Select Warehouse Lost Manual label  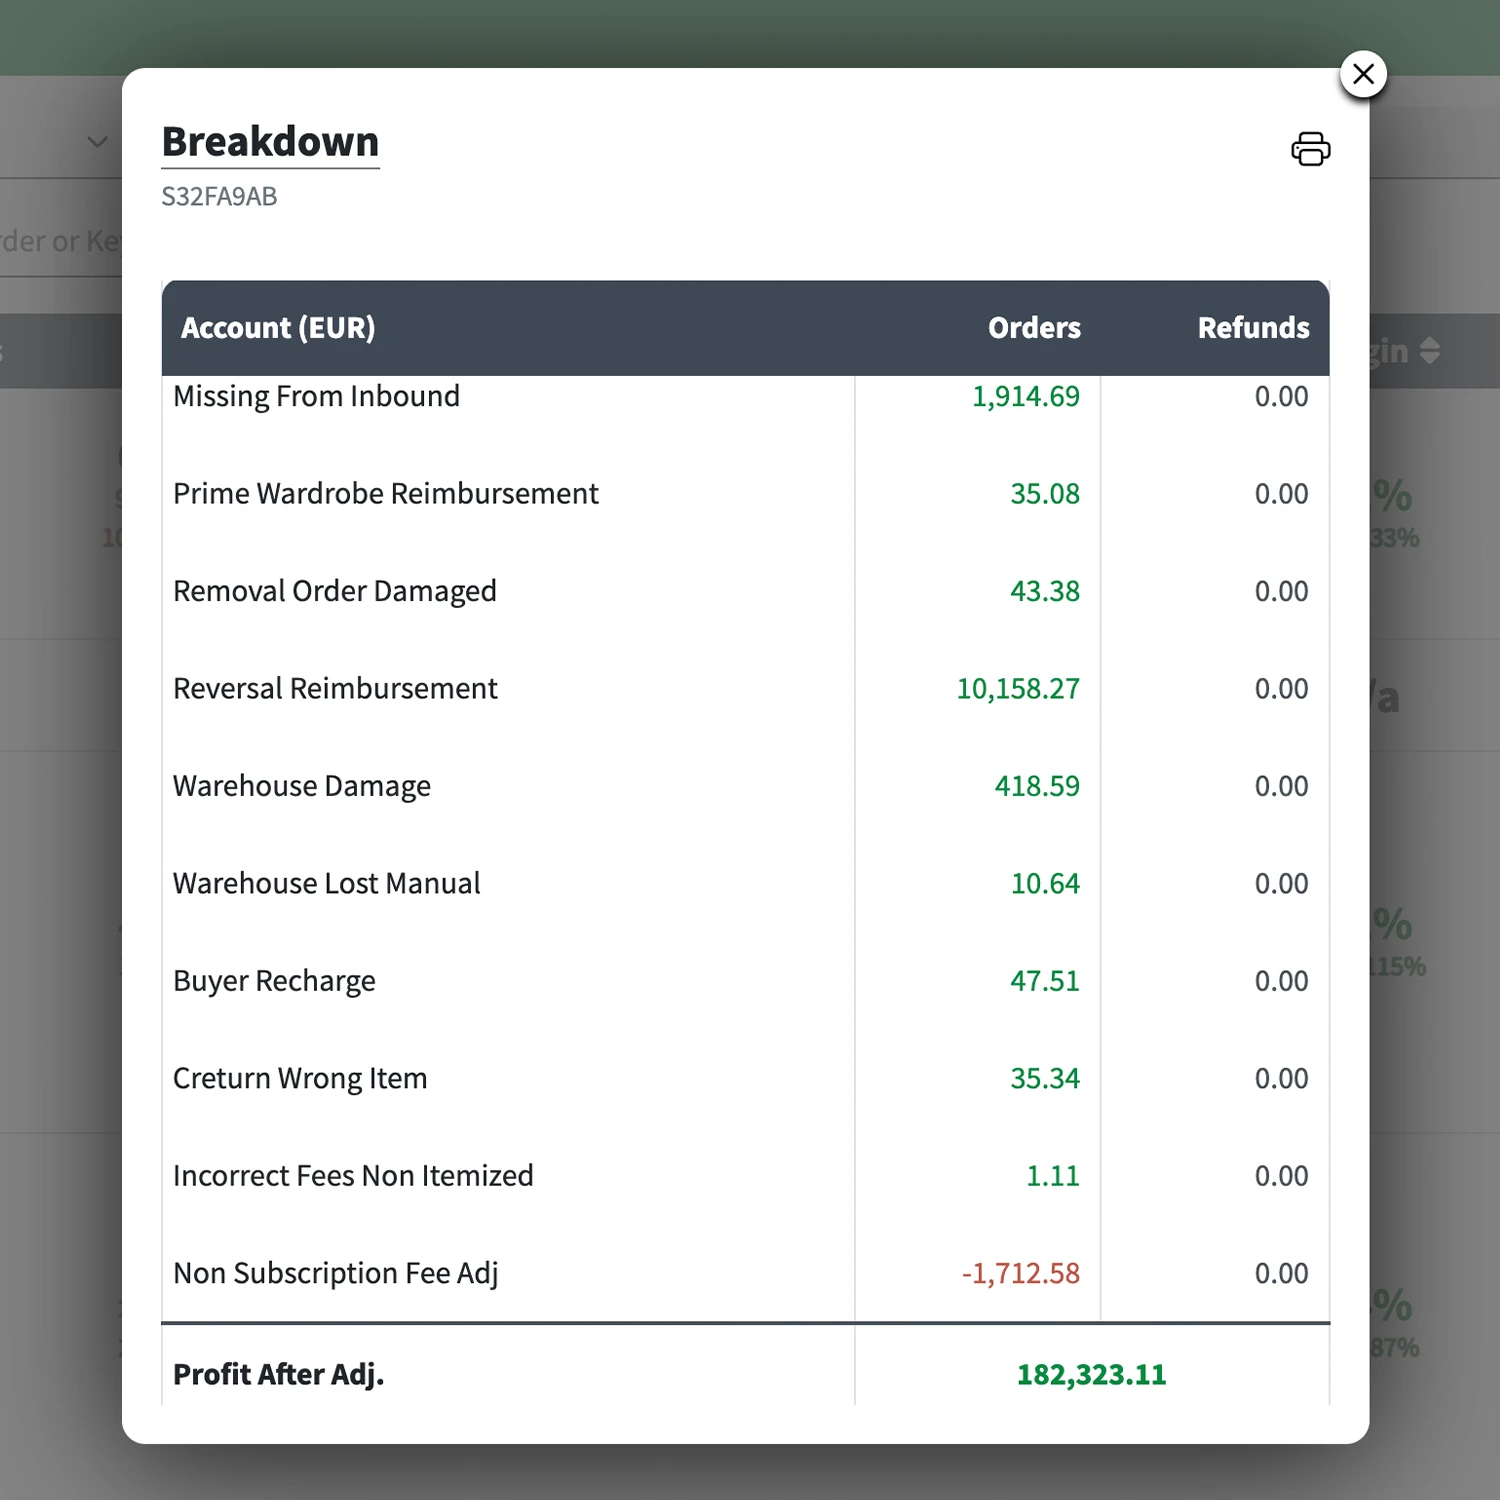coord(327,884)
